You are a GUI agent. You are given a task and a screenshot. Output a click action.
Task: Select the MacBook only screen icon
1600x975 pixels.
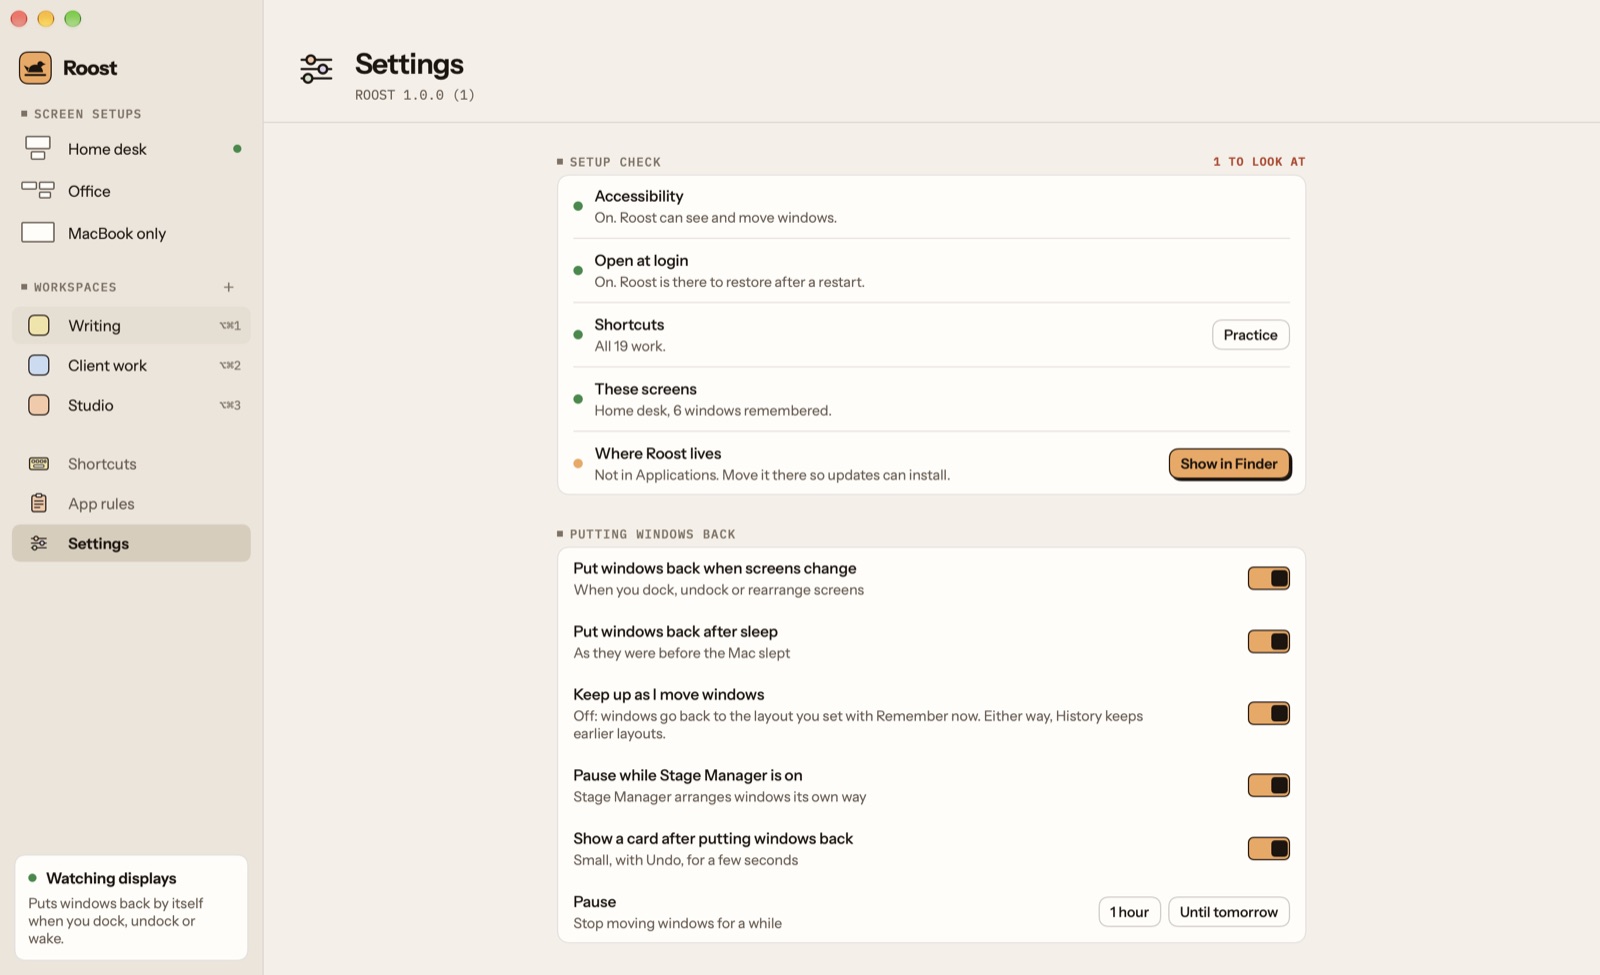point(38,233)
